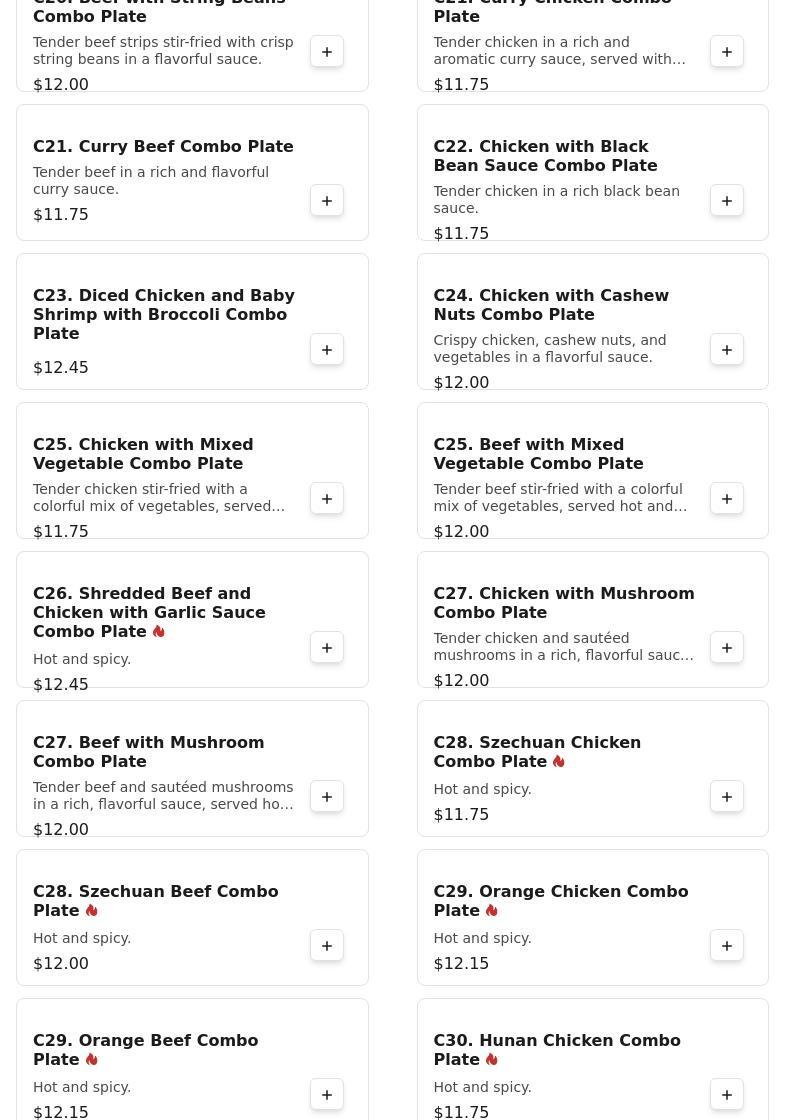Open C24 Chicken with Cashew Nuts title
The image size is (785, 1120).
tap(550, 305)
